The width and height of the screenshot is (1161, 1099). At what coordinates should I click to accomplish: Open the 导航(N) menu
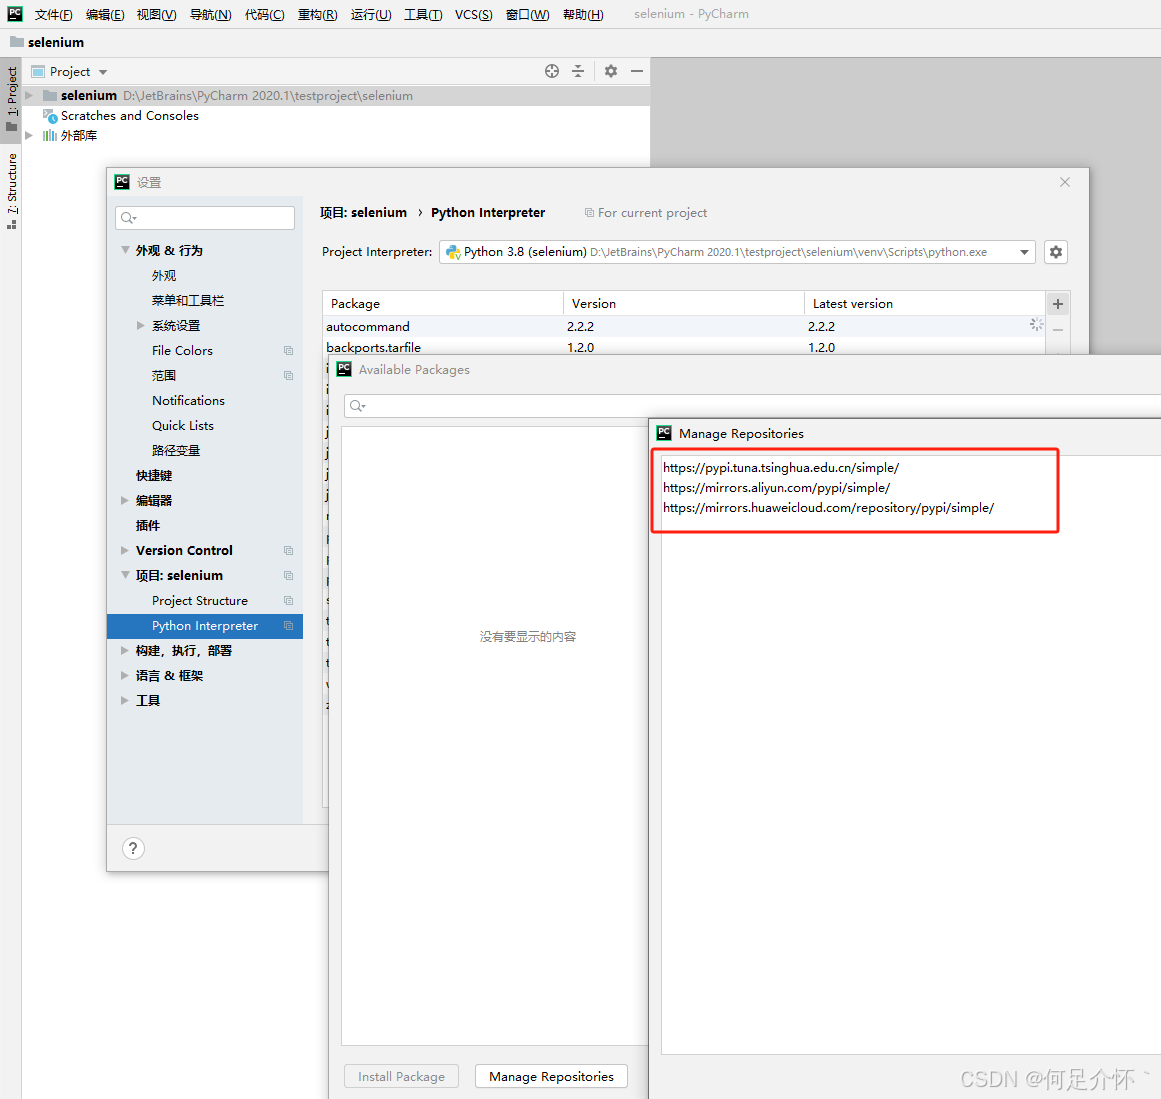210,14
